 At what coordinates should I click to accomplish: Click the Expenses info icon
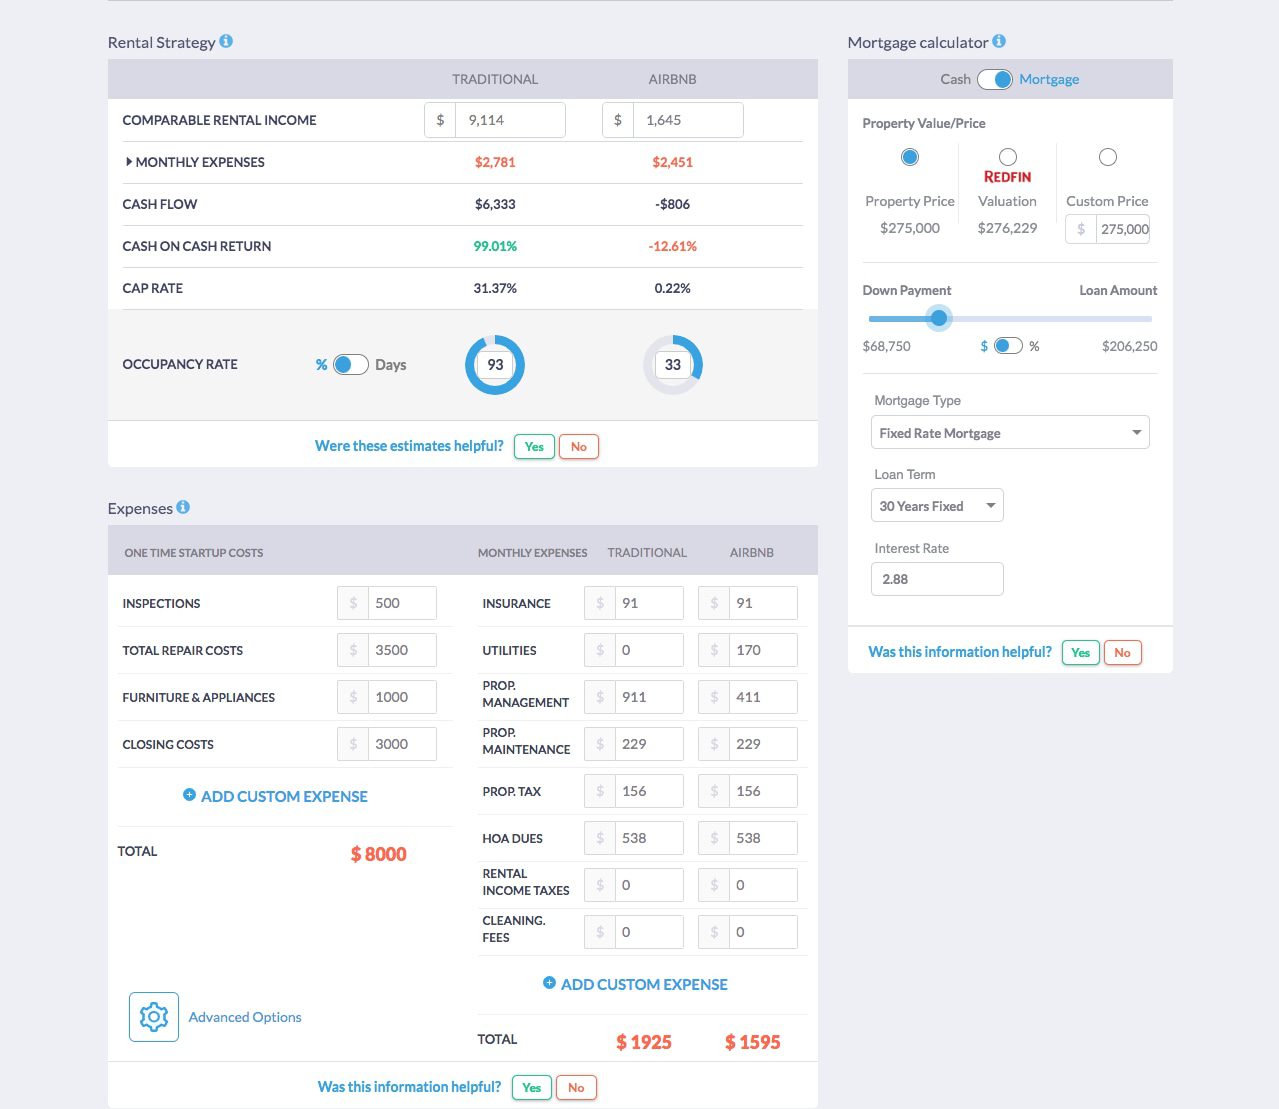pyautogui.click(x=182, y=506)
